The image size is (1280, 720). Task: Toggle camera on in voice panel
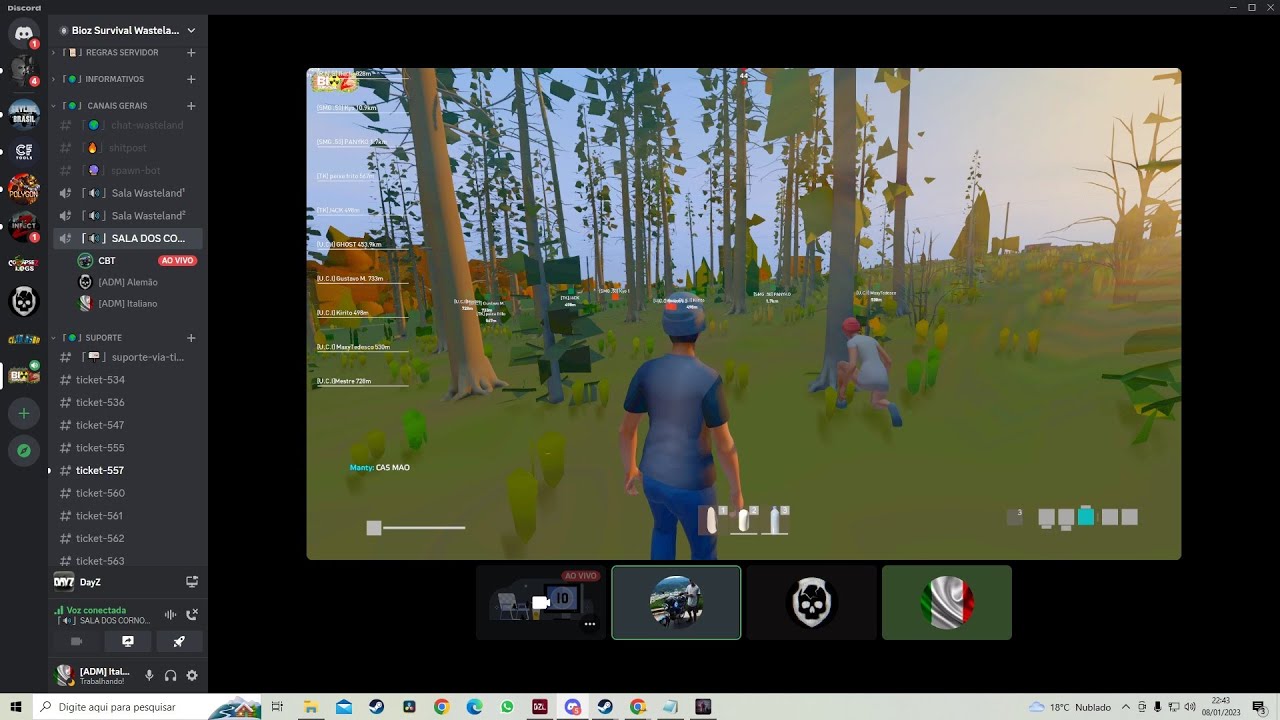point(76,641)
